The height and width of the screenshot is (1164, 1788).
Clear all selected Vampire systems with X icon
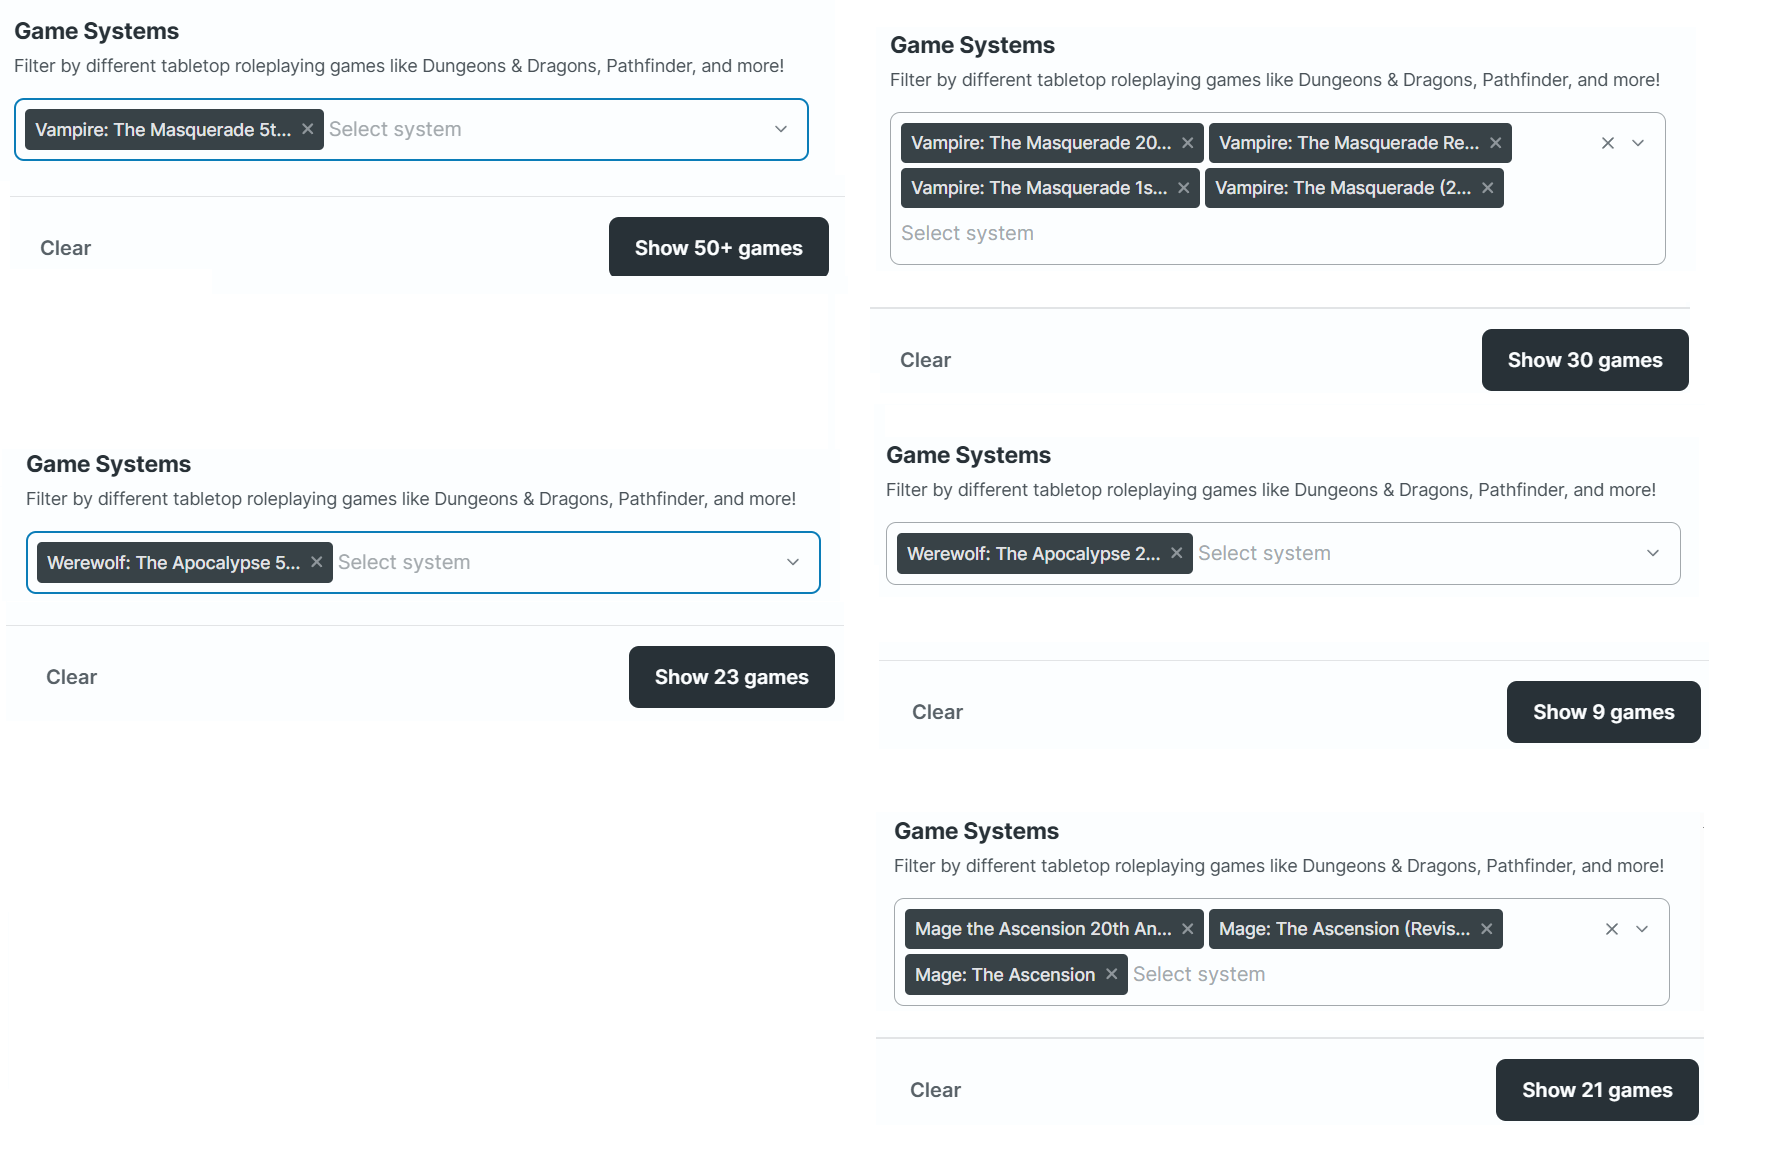(1608, 143)
